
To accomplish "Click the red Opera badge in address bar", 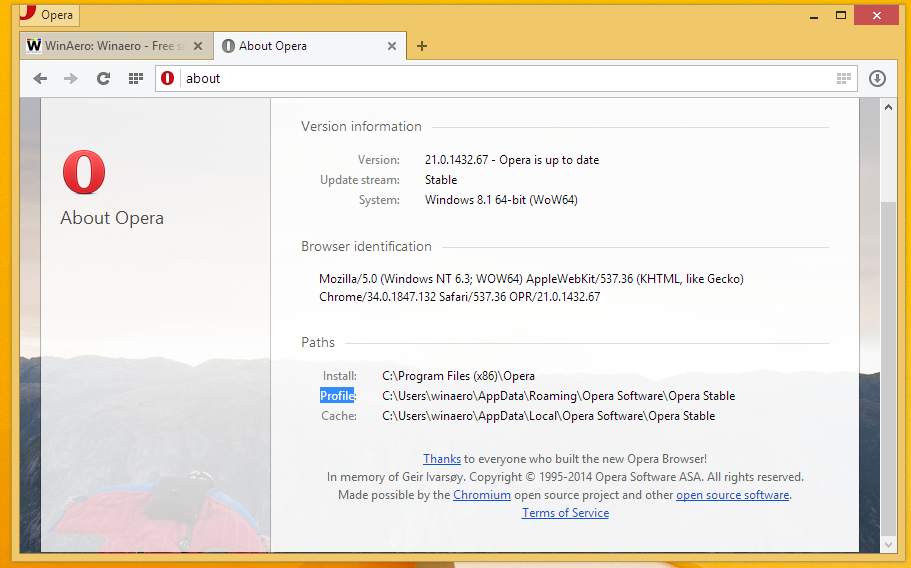I will [x=167, y=78].
